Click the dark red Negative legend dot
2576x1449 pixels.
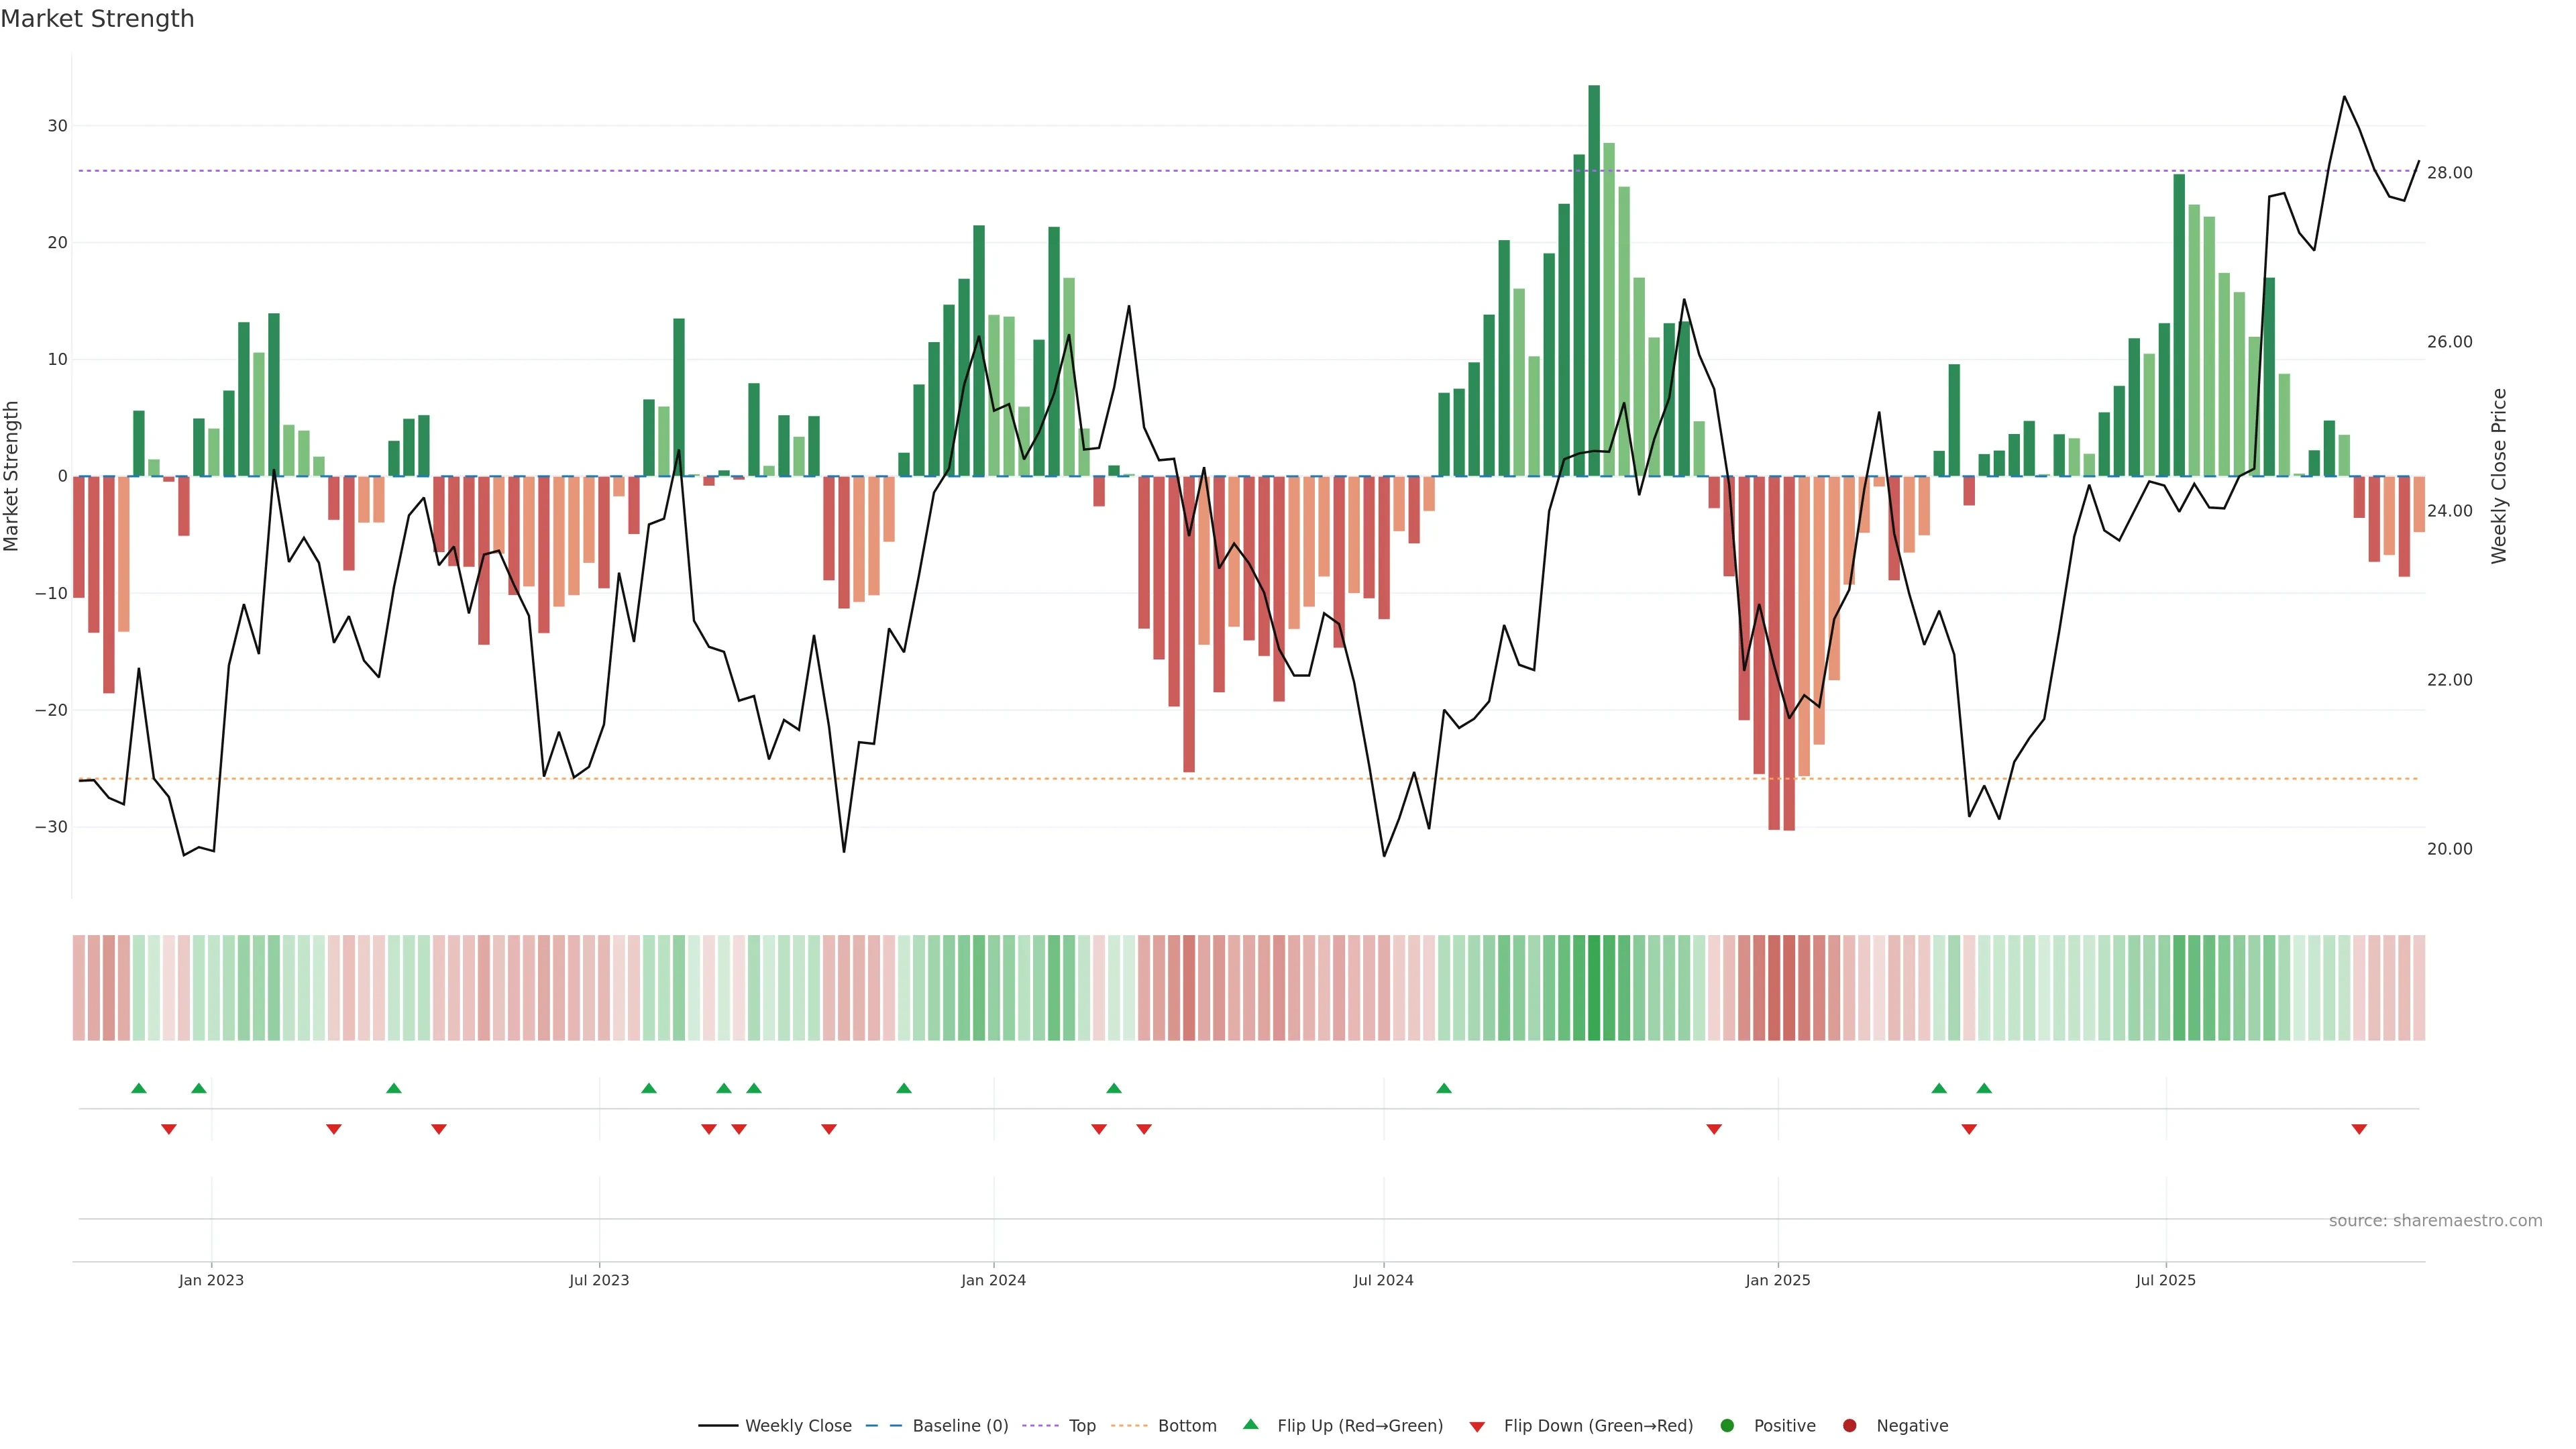click(x=1849, y=1426)
